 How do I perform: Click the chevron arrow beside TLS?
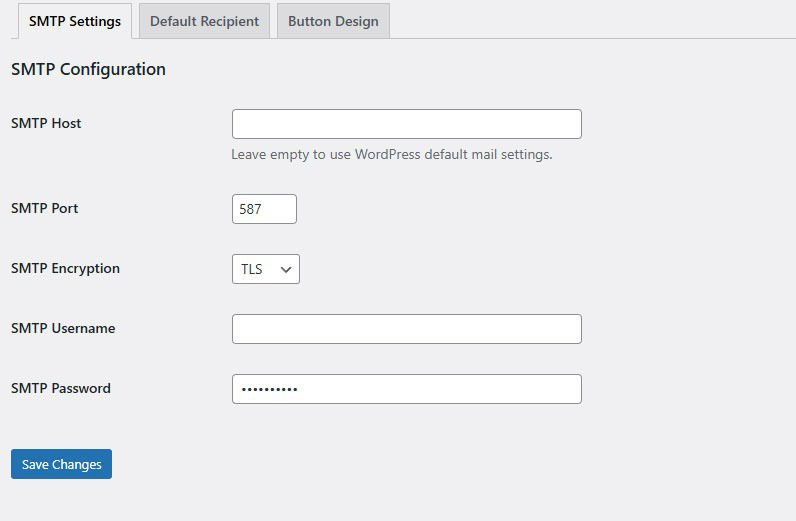(286, 270)
